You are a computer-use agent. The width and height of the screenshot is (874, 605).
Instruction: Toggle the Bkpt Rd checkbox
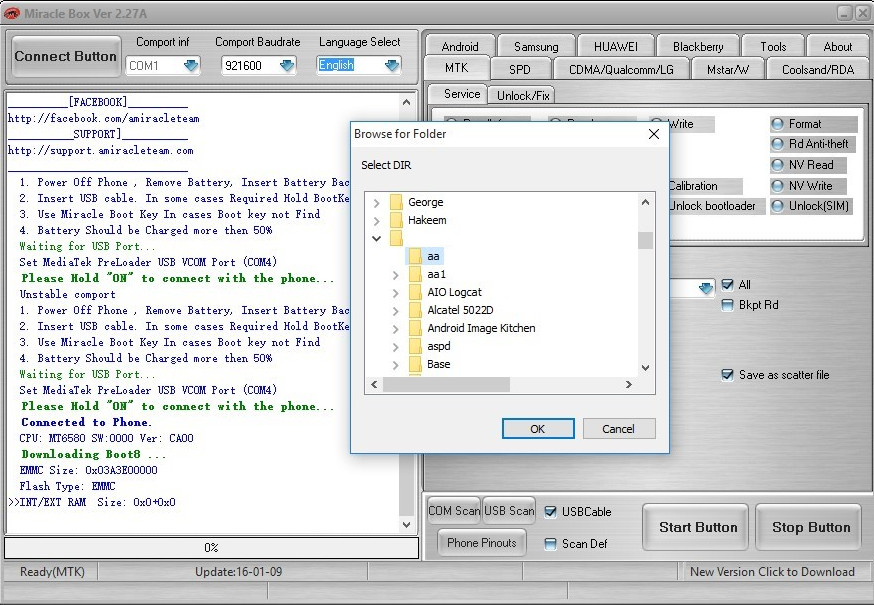pyautogui.click(x=727, y=305)
